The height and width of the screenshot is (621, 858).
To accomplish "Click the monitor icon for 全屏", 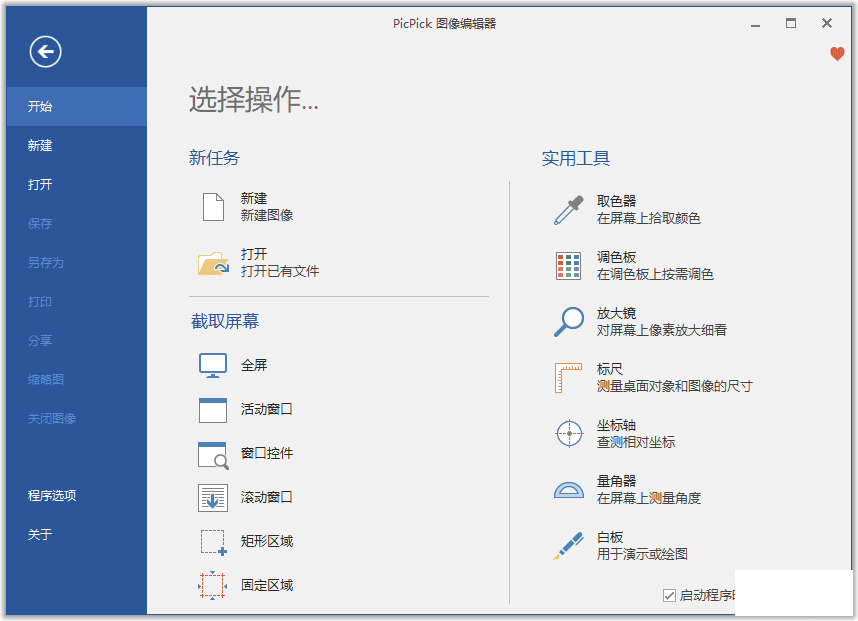I will [x=213, y=365].
